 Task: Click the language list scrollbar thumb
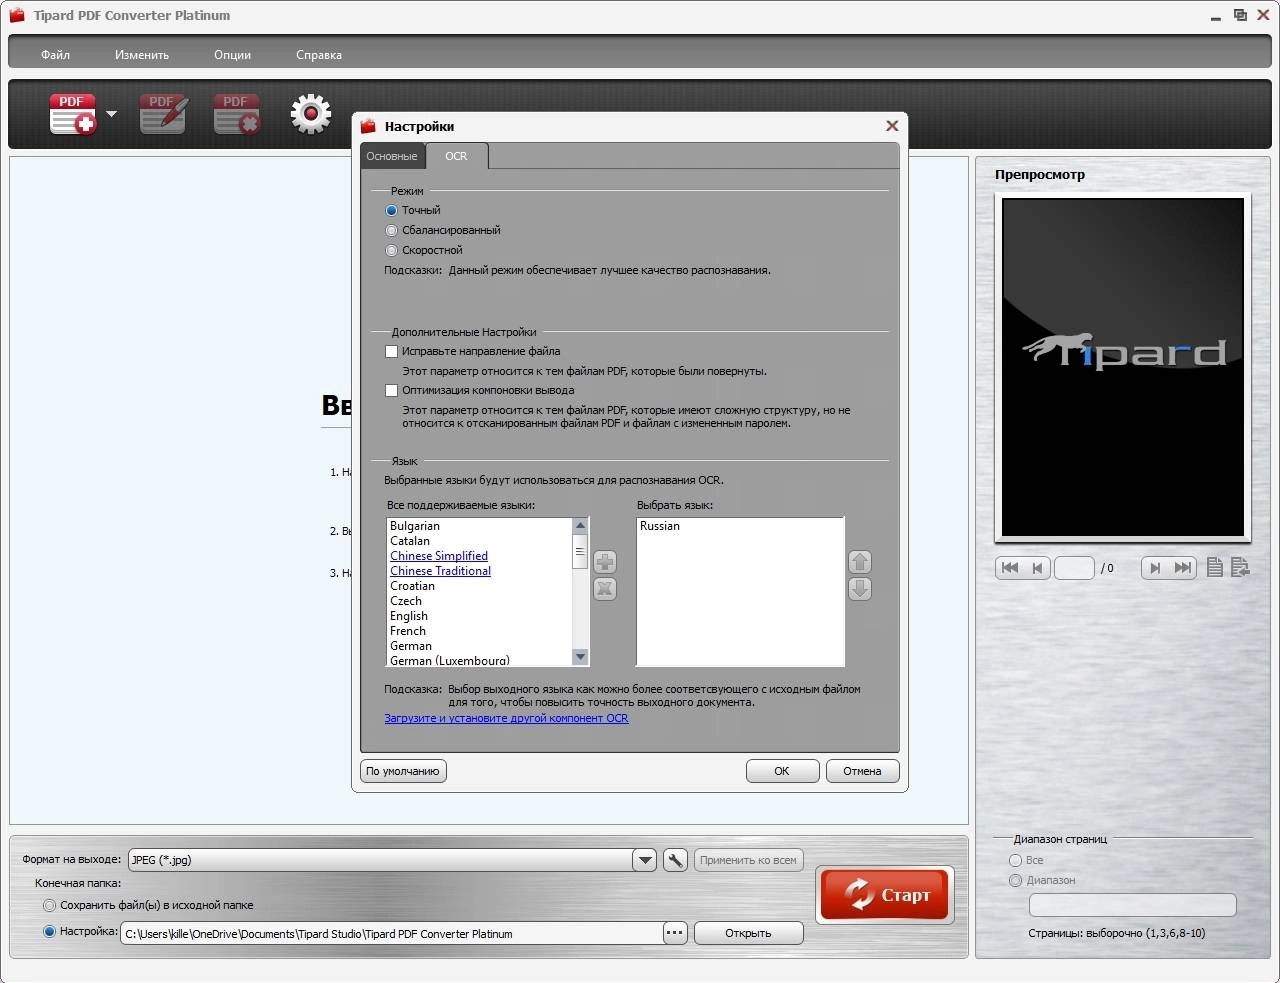point(580,551)
